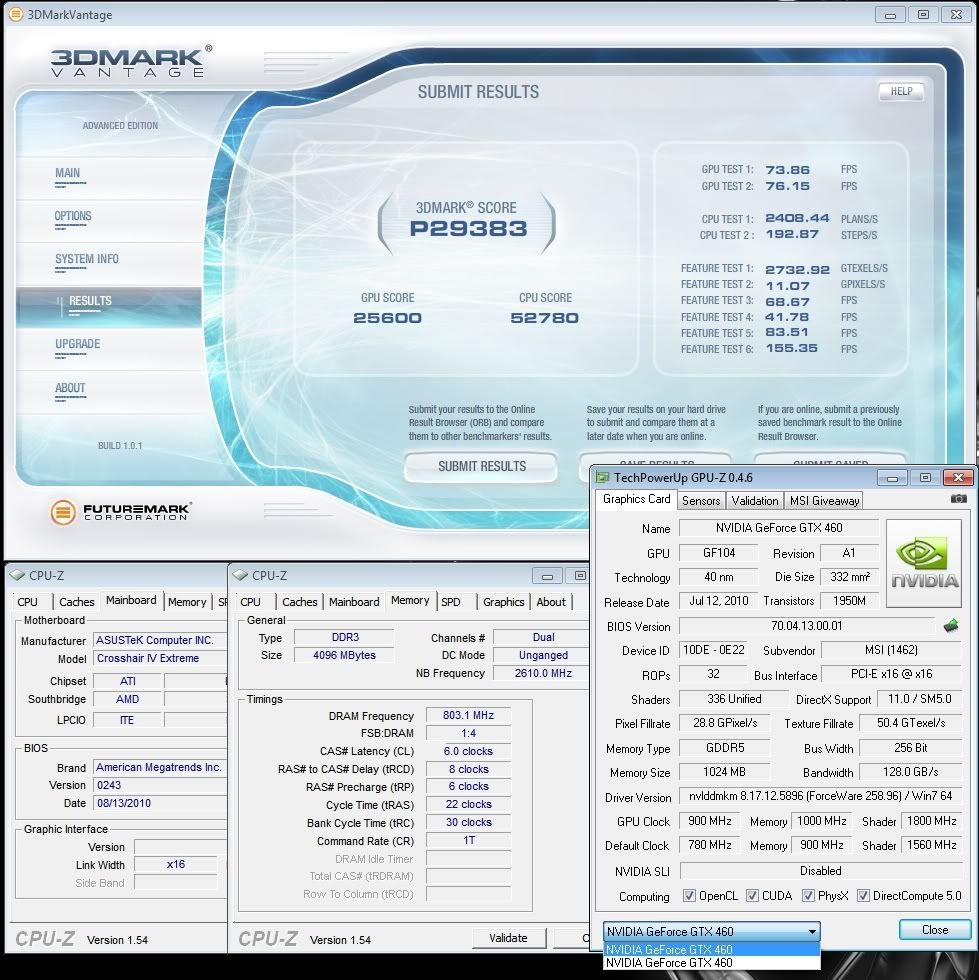Click the 3DMarkVantage title bar icon

pyautogui.click(x=16, y=14)
